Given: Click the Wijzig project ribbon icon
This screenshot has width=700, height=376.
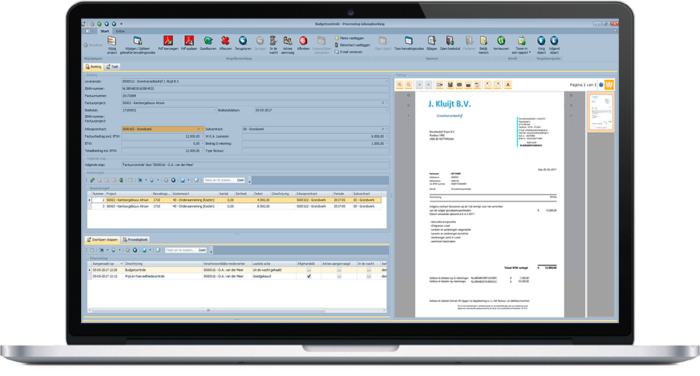Looking at the screenshot, I should point(112,42).
